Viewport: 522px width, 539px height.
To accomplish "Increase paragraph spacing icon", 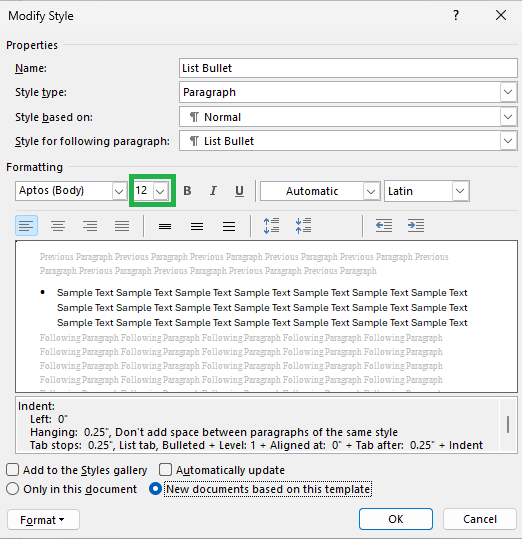I will click(271, 226).
